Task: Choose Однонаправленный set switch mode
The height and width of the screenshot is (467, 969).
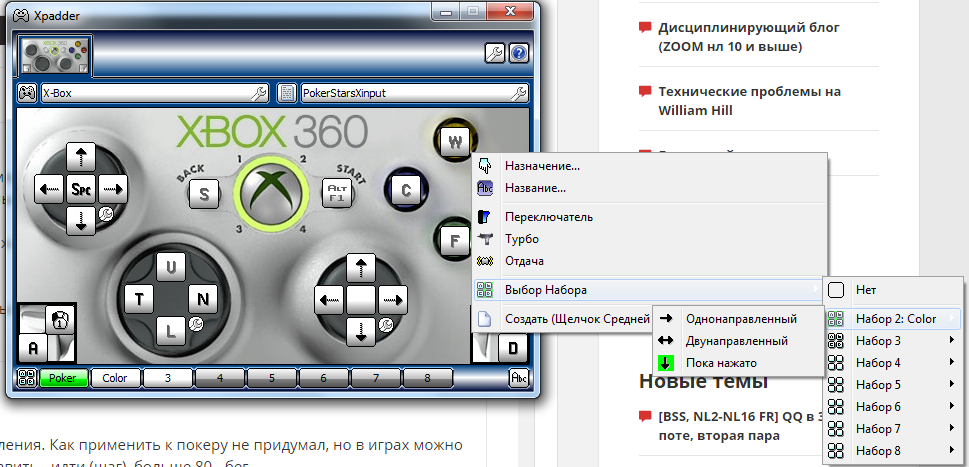Action: point(738,319)
